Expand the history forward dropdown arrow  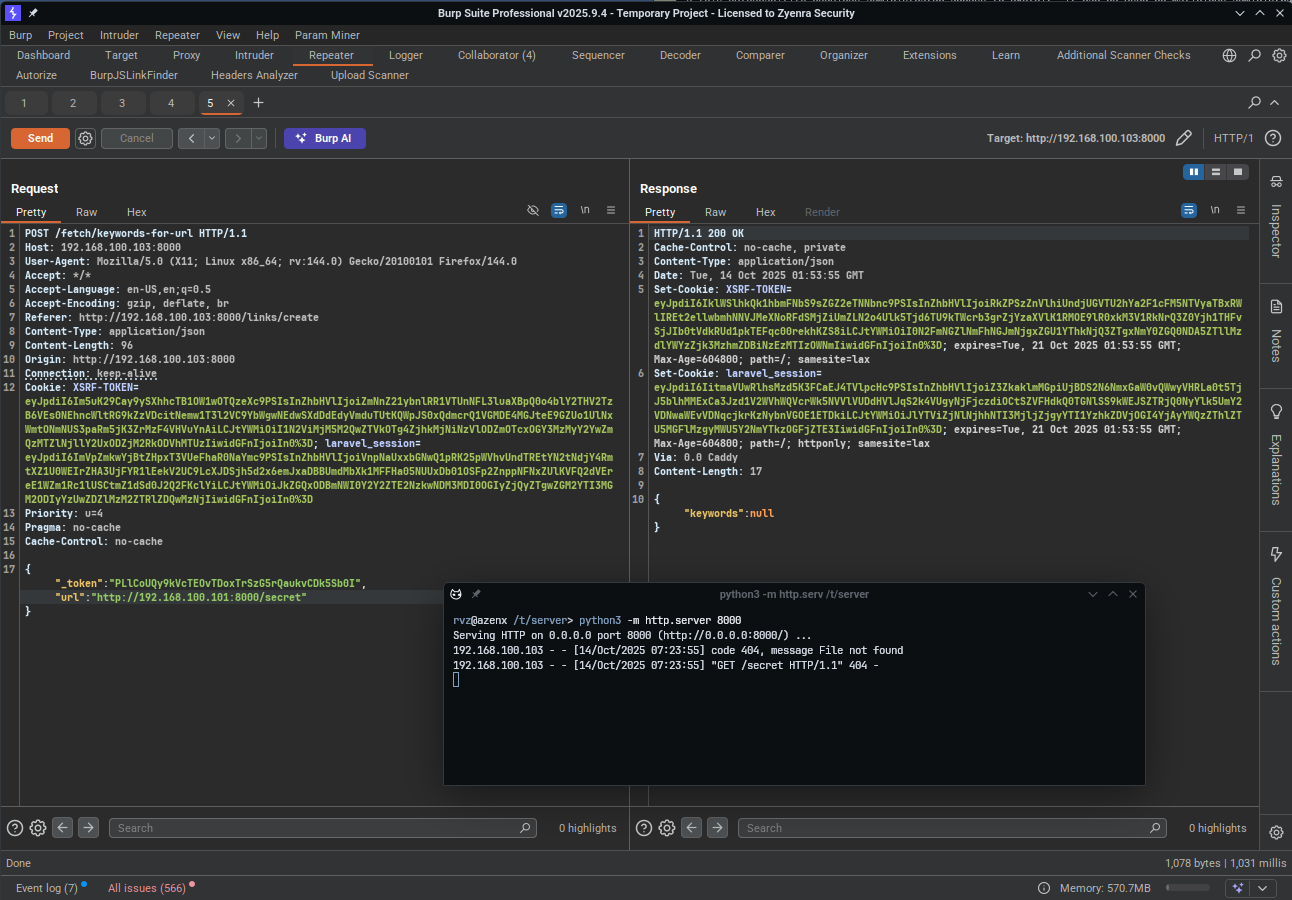(x=259, y=138)
